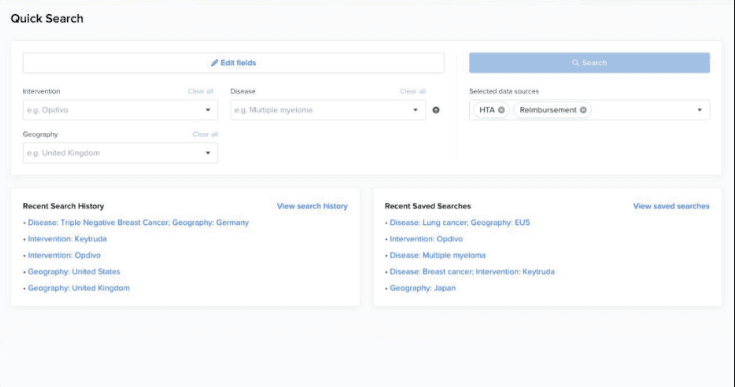Clear all Intervention selections
The width and height of the screenshot is (735, 387).
pos(200,91)
